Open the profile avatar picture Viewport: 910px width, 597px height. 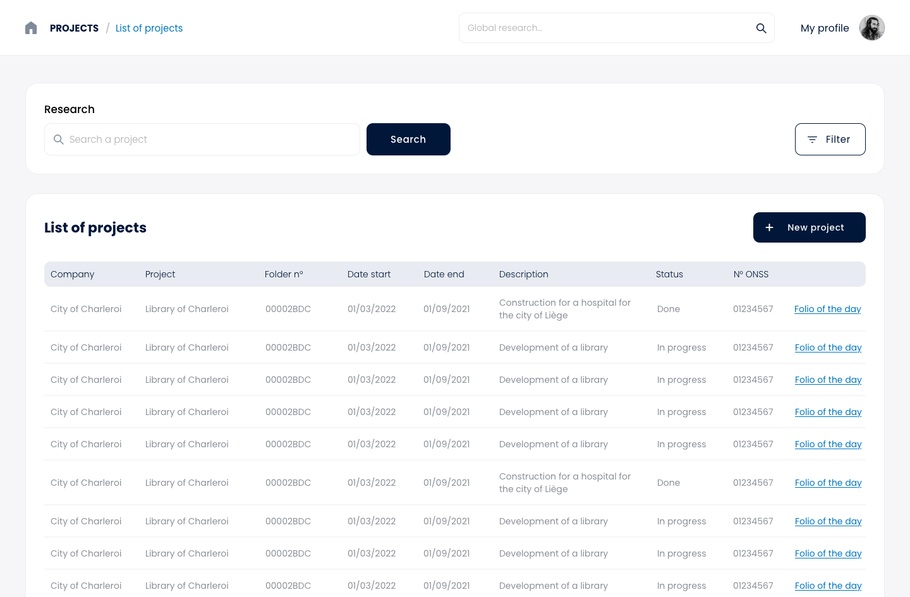click(871, 28)
